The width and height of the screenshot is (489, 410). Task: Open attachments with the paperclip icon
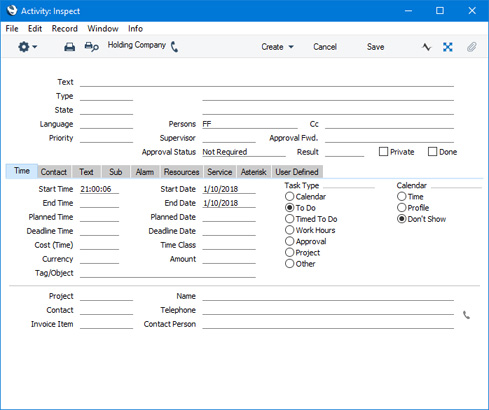click(471, 47)
